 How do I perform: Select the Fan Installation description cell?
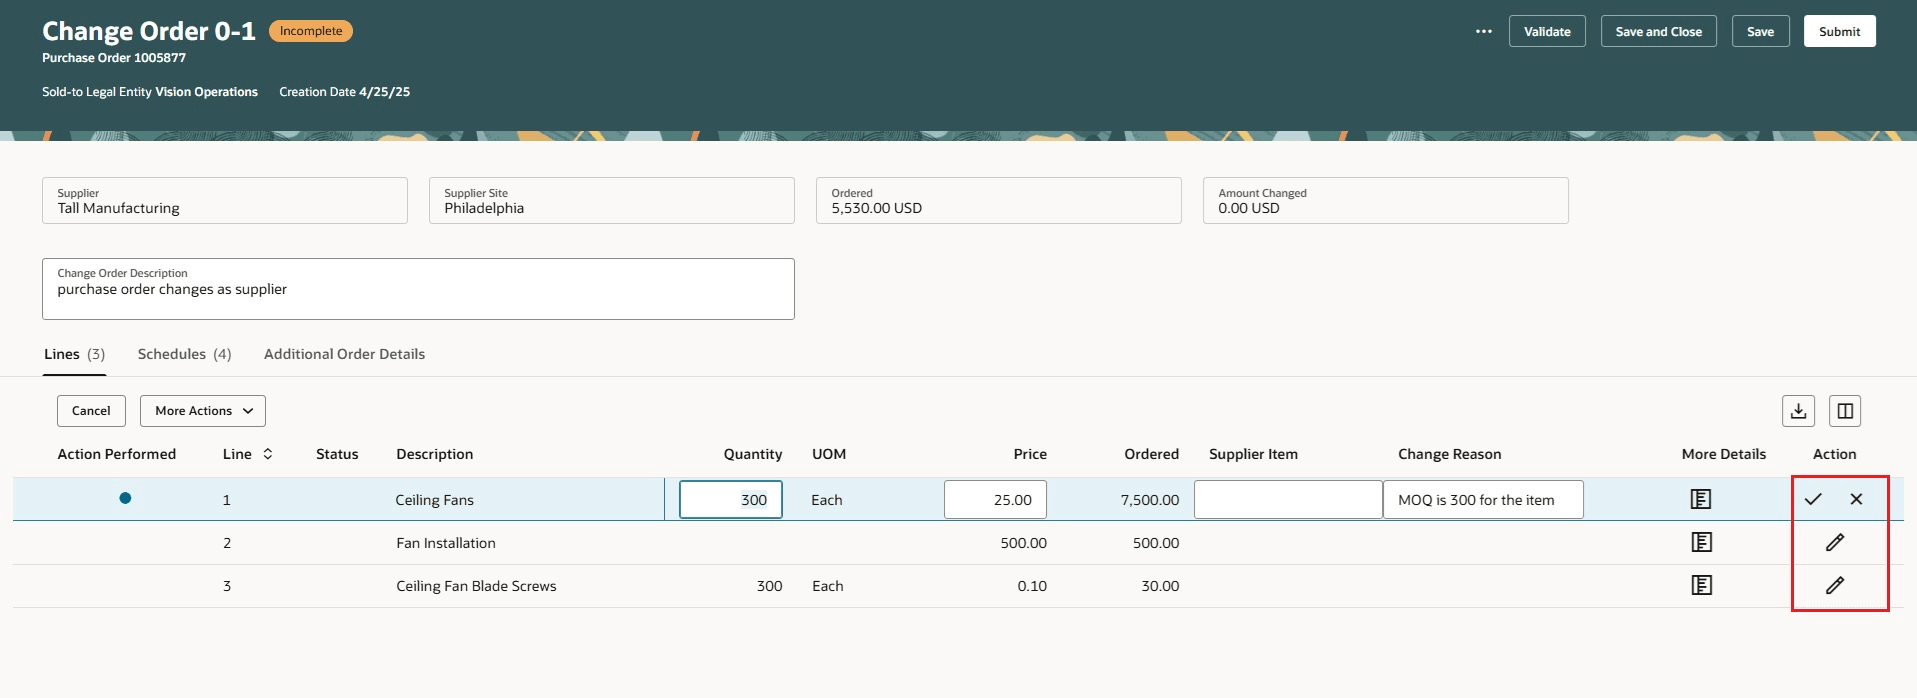(446, 543)
